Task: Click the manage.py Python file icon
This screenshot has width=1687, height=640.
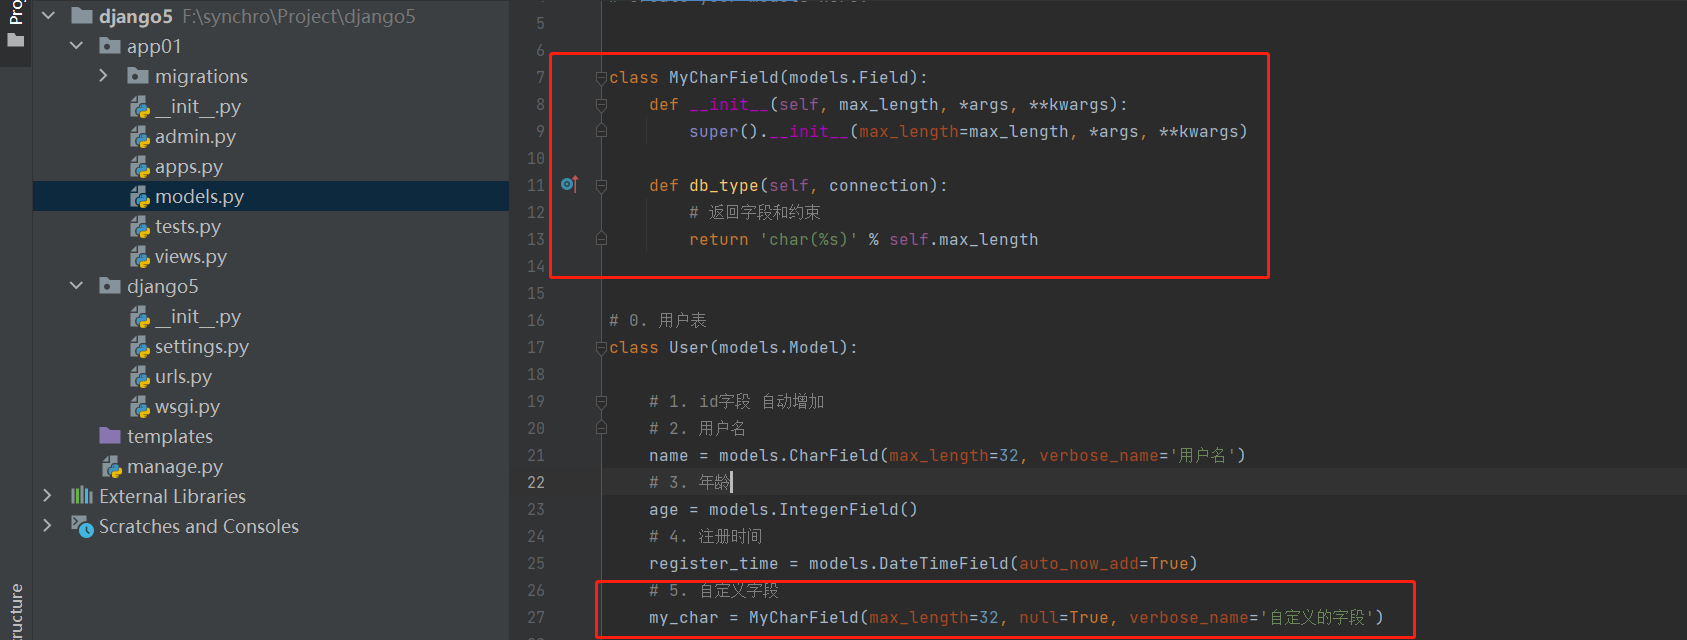Action: (x=111, y=467)
